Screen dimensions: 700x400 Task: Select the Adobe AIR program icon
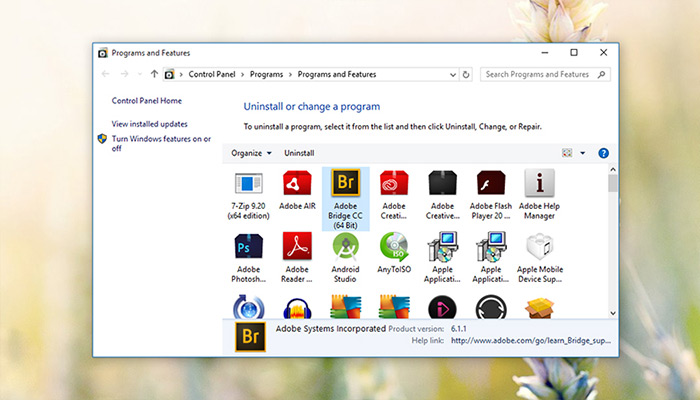point(297,183)
